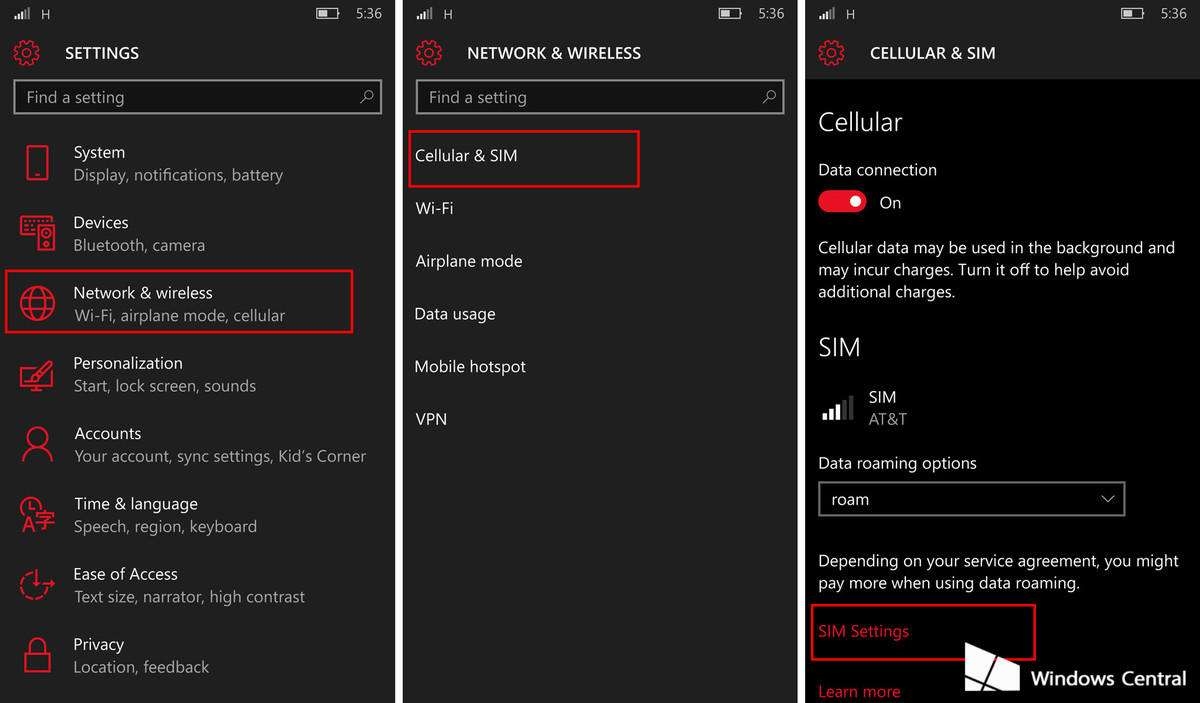The image size is (1200, 703).
Task: Click the System phone icon
Action: coord(37,163)
